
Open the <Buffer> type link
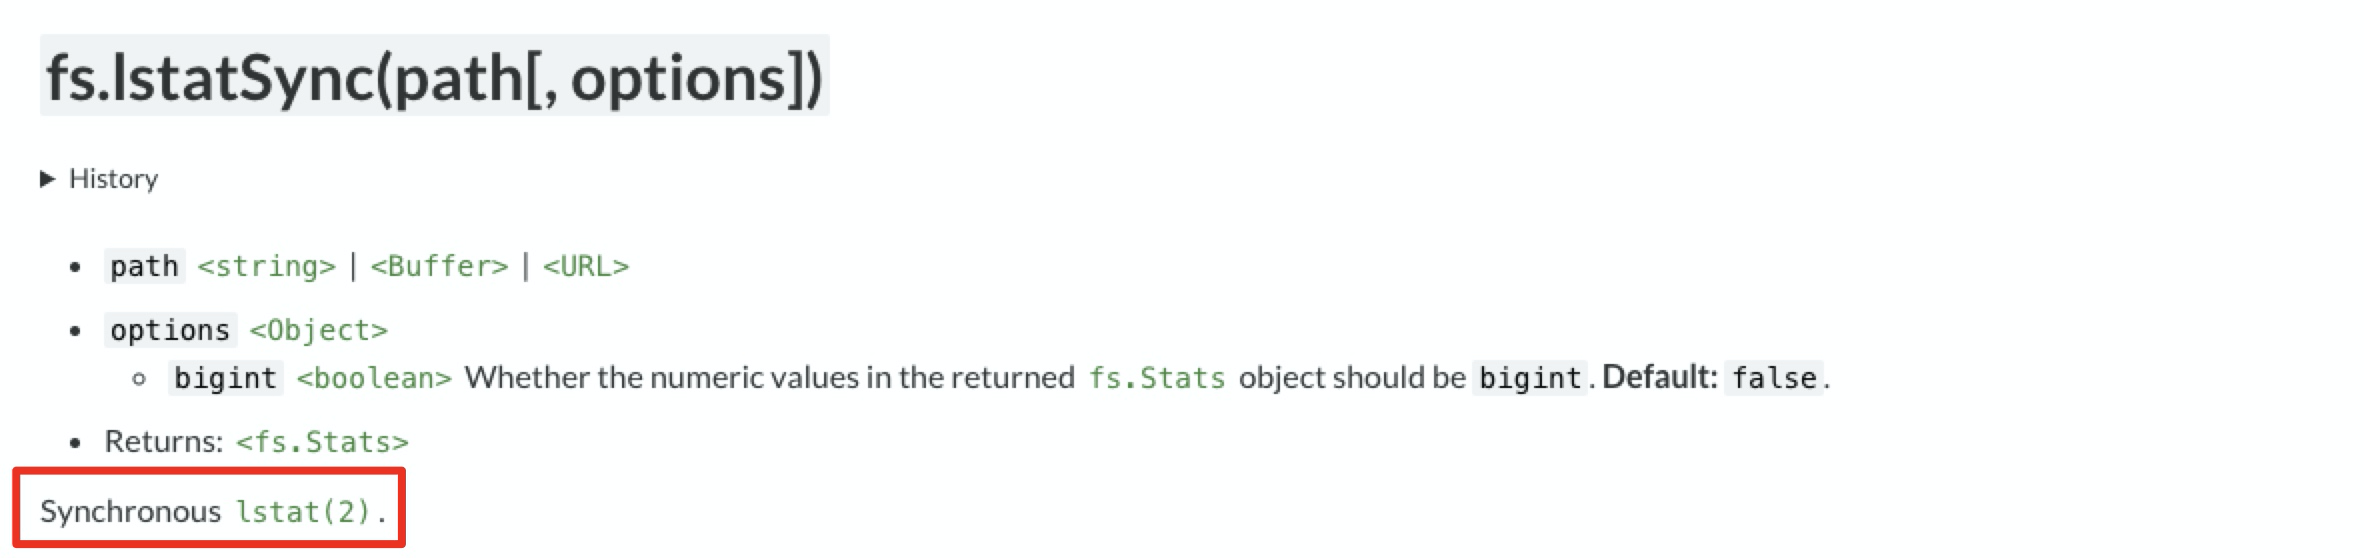click(x=440, y=266)
